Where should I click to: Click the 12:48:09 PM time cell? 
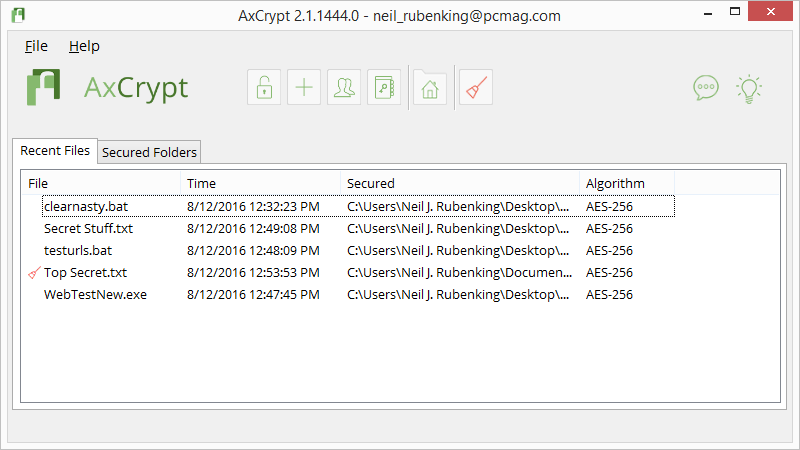click(253, 251)
